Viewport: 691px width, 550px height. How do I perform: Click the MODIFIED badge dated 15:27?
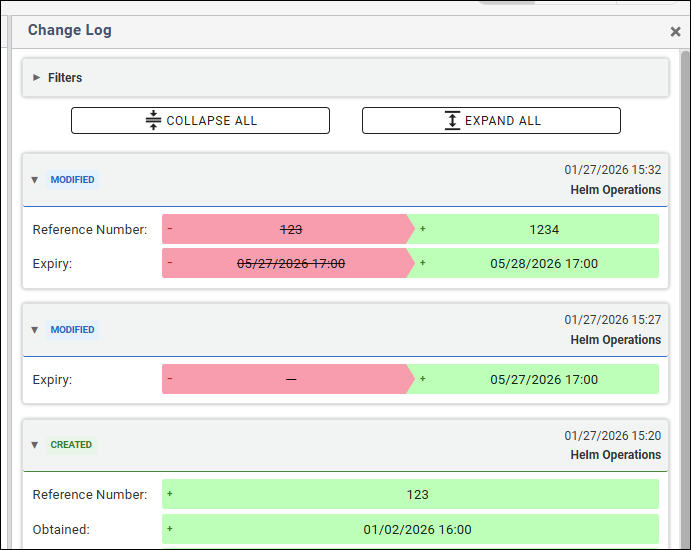pos(72,330)
